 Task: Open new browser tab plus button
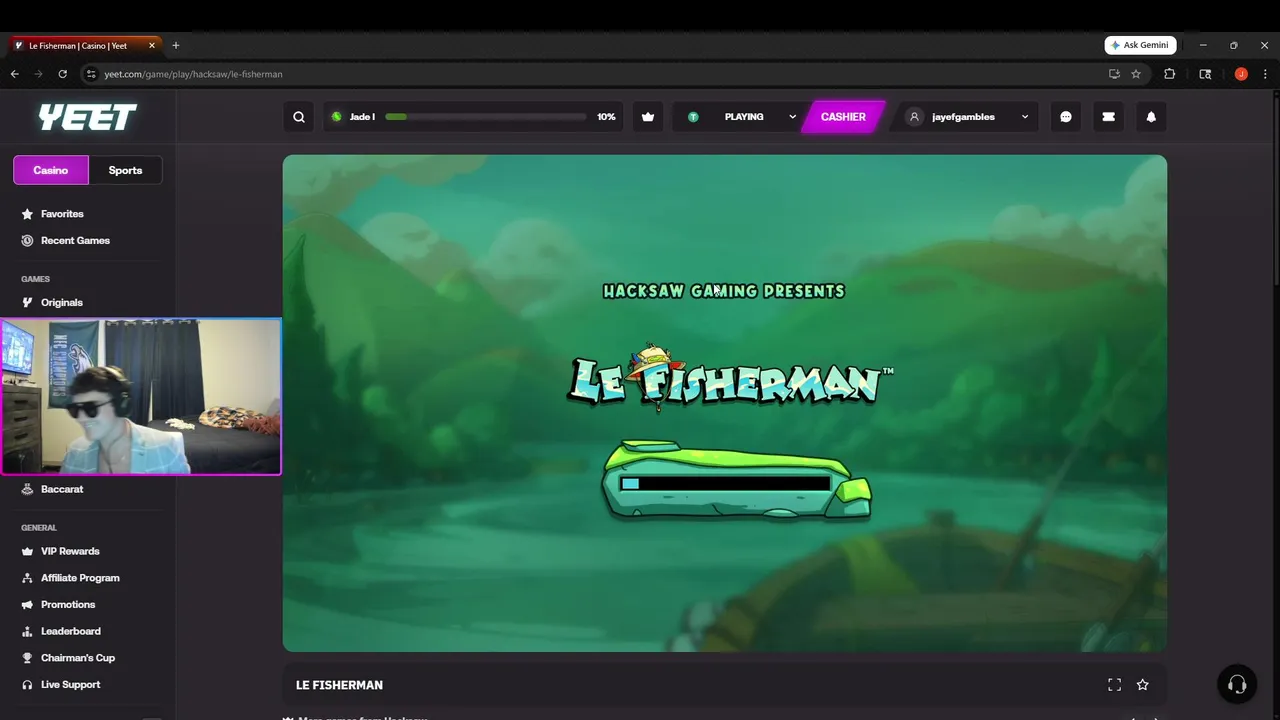coord(176,45)
